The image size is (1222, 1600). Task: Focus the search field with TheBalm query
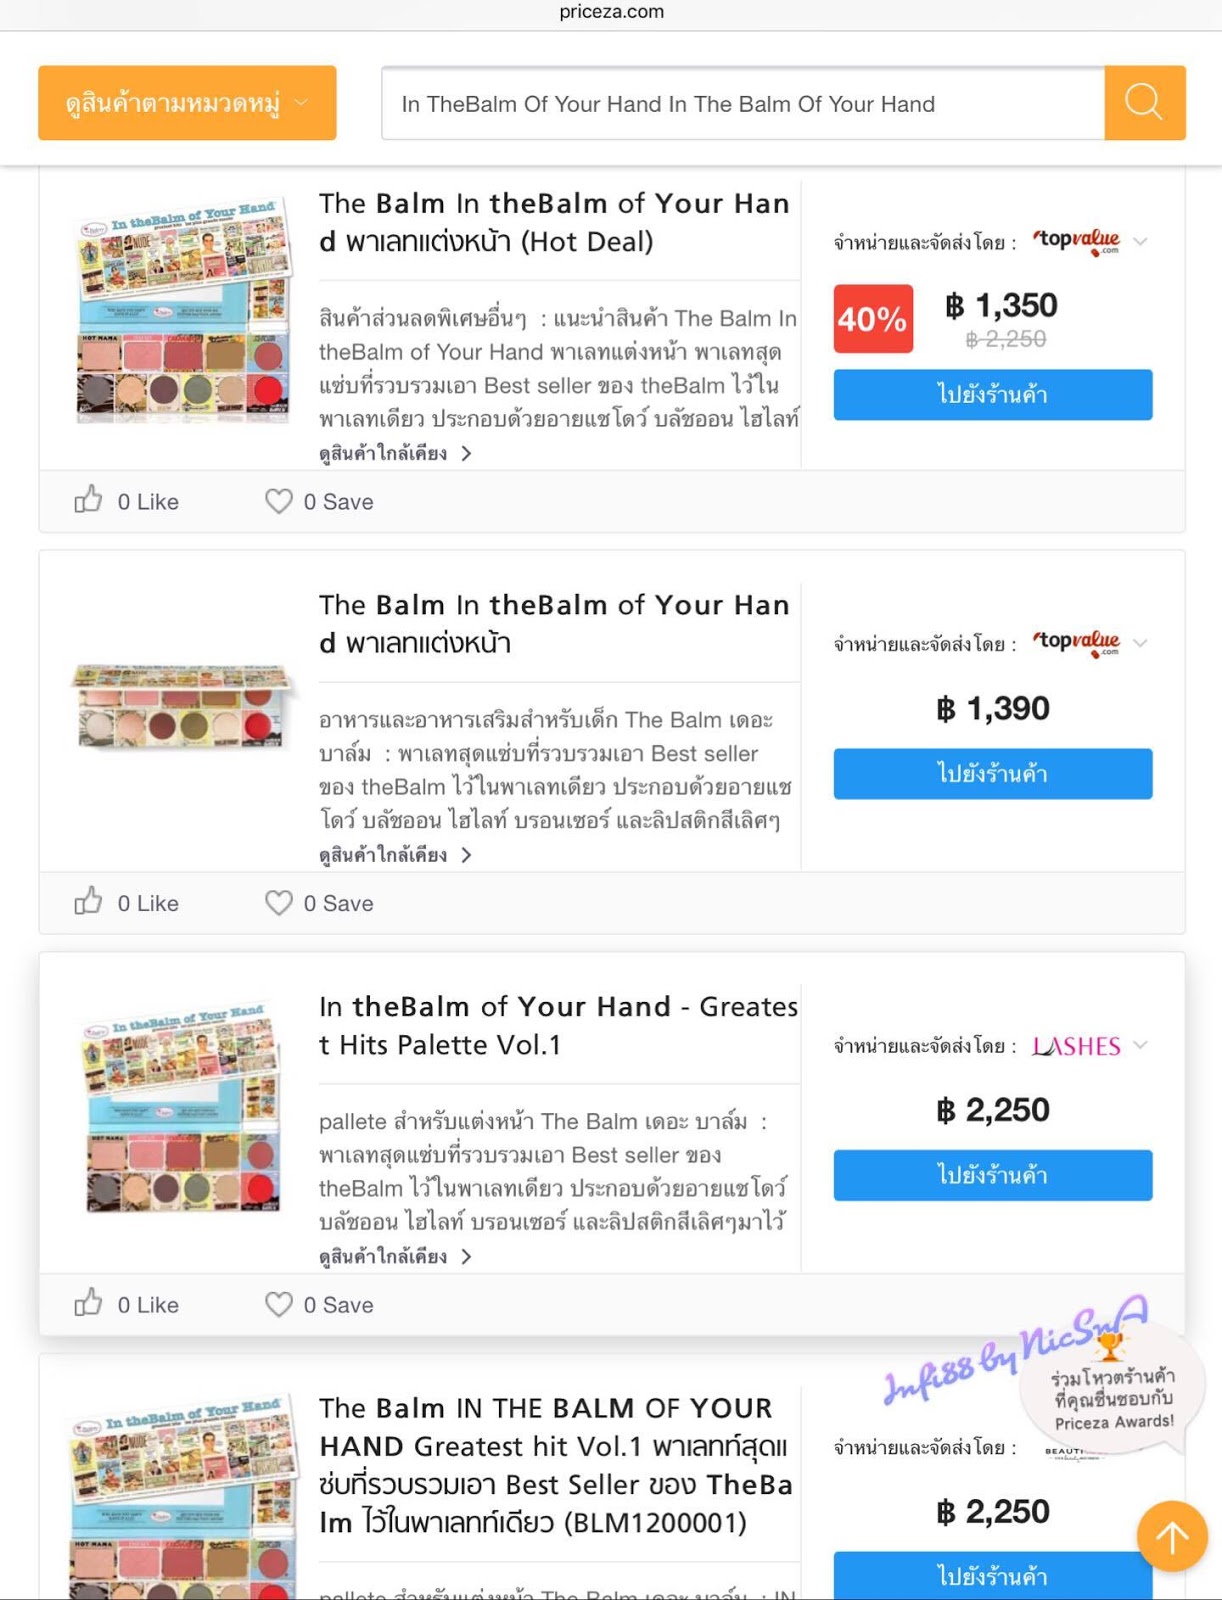pyautogui.click(x=743, y=103)
